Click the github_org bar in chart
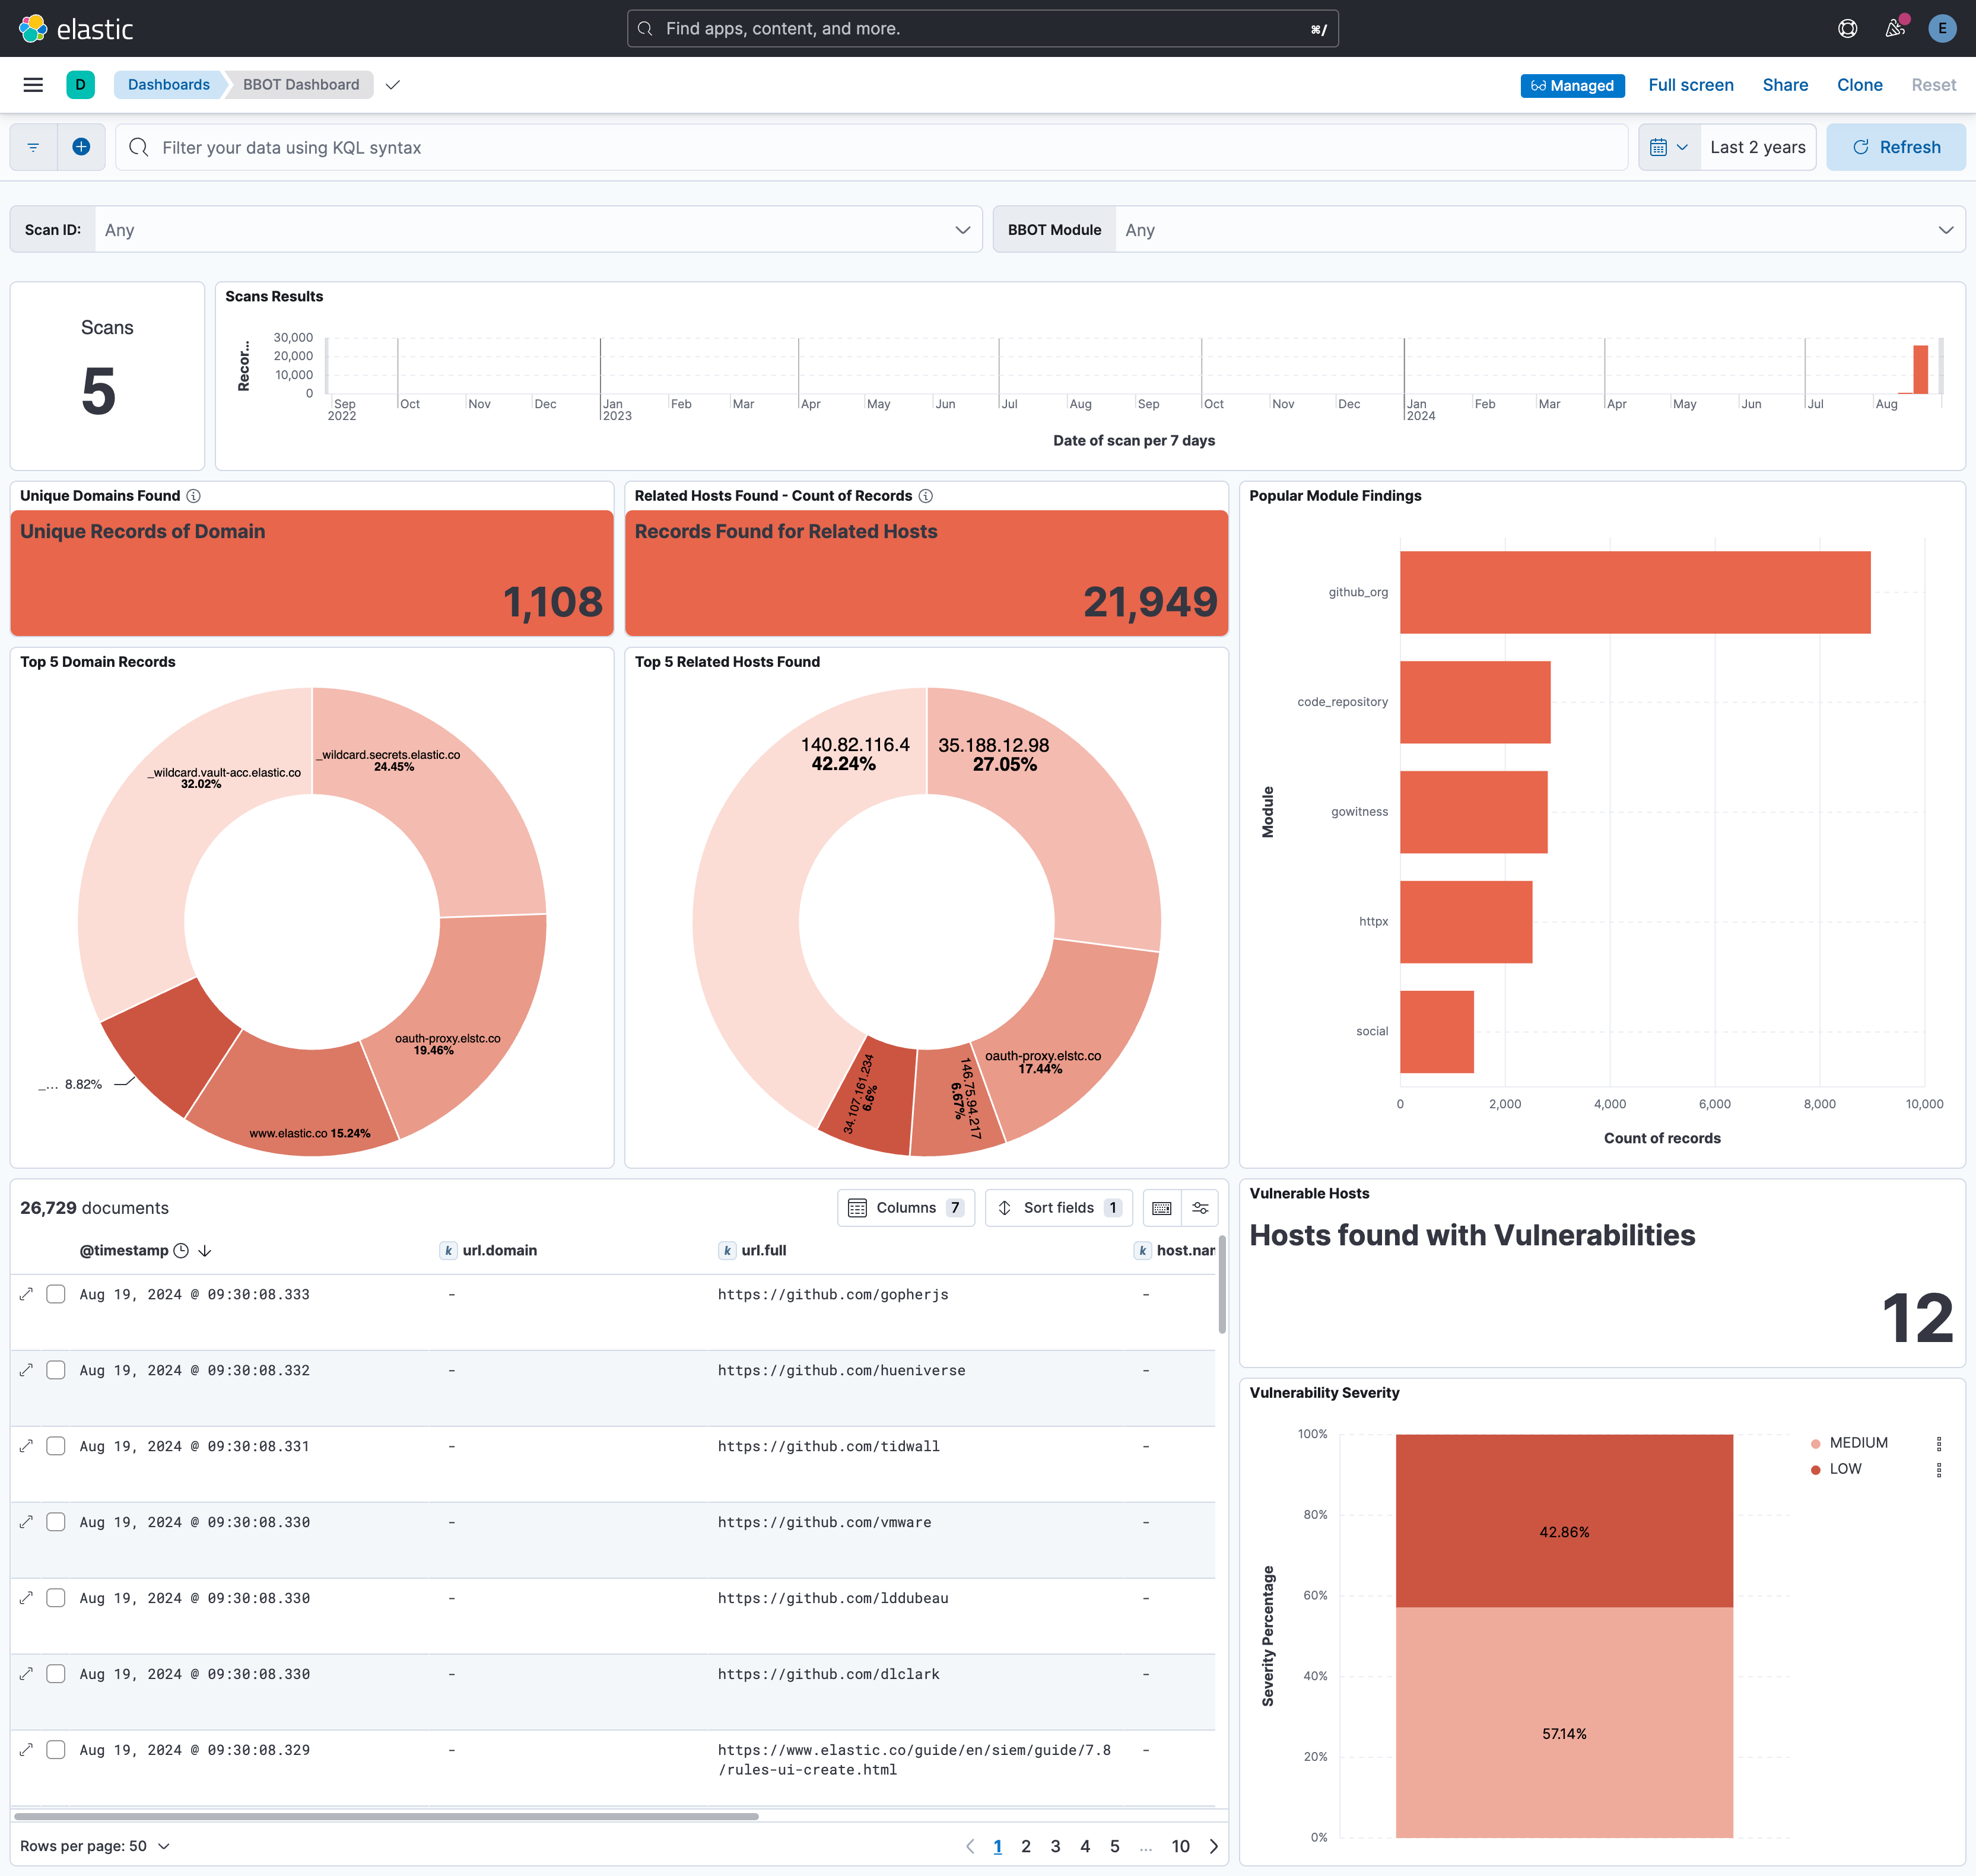Image resolution: width=1976 pixels, height=1876 pixels. [1635, 592]
